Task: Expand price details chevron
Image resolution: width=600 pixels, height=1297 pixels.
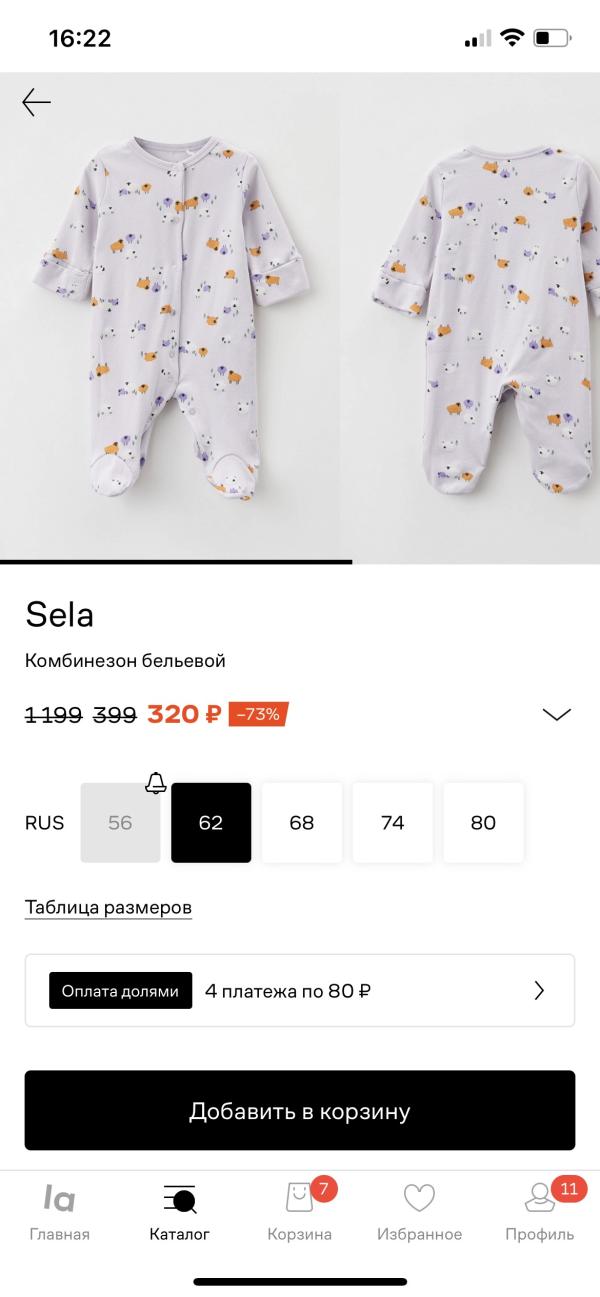Action: [x=556, y=714]
